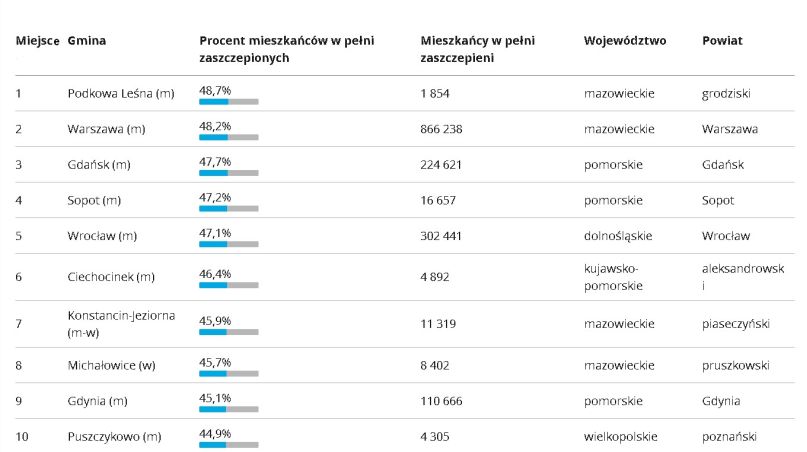Click Warszawa 48,2% progress bar
The width and height of the screenshot is (807, 452).
(229, 137)
